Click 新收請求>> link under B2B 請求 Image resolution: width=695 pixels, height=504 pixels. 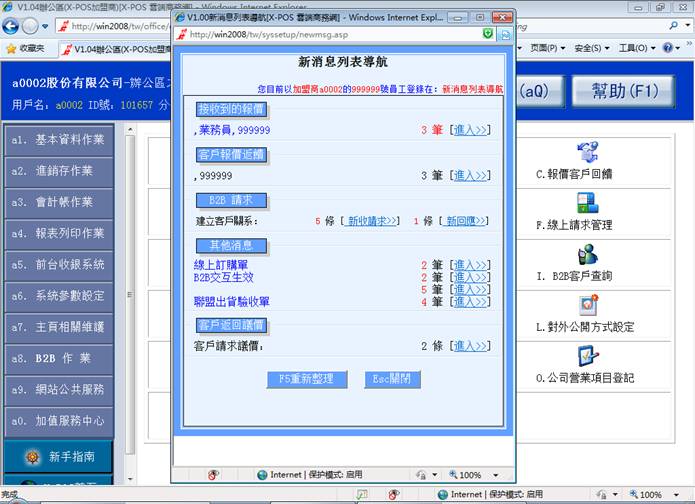point(372,221)
